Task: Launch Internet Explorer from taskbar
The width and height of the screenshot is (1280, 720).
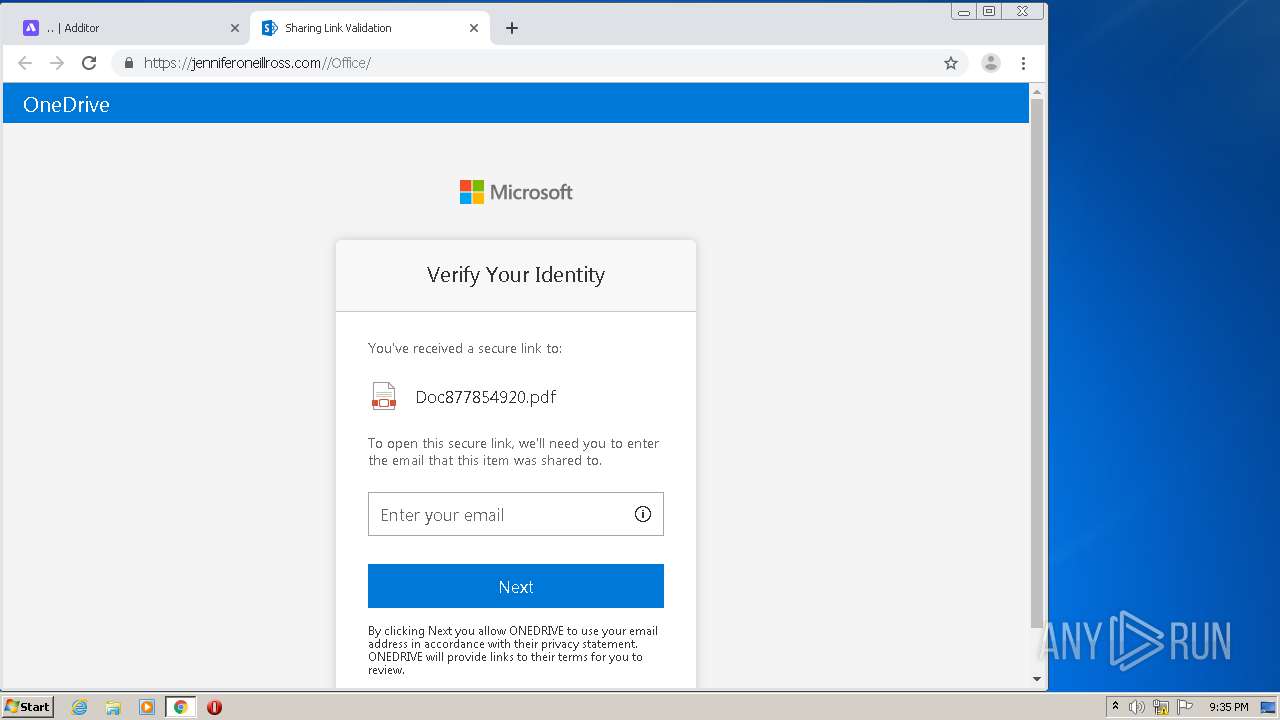Action: click(80, 707)
